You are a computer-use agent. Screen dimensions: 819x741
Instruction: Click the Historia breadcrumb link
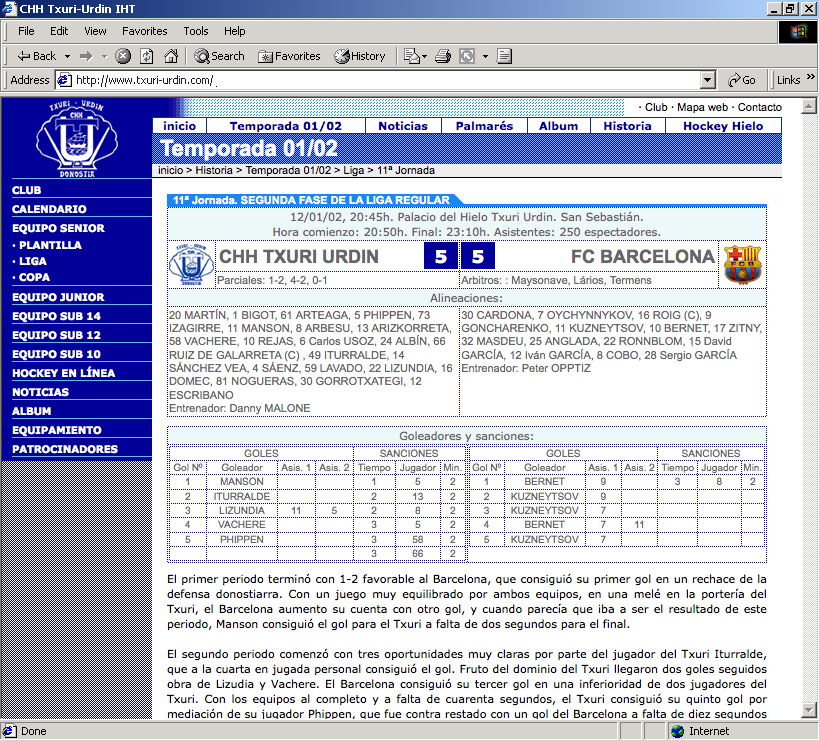[214, 170]
